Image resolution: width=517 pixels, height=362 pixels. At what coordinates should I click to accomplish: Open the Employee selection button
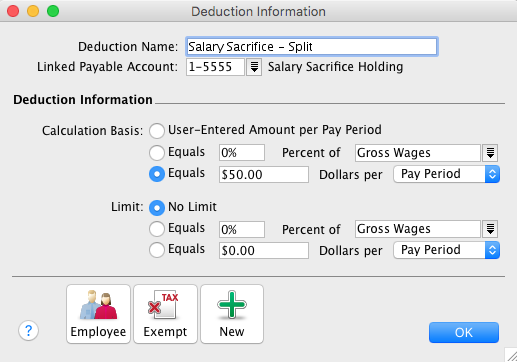coord(98,314)
